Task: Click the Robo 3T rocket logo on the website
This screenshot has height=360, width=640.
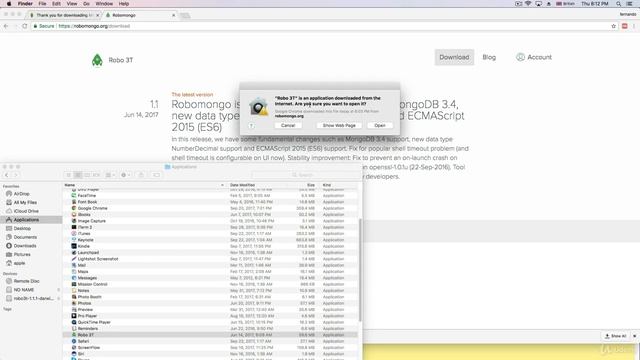Action: [97, 60]
